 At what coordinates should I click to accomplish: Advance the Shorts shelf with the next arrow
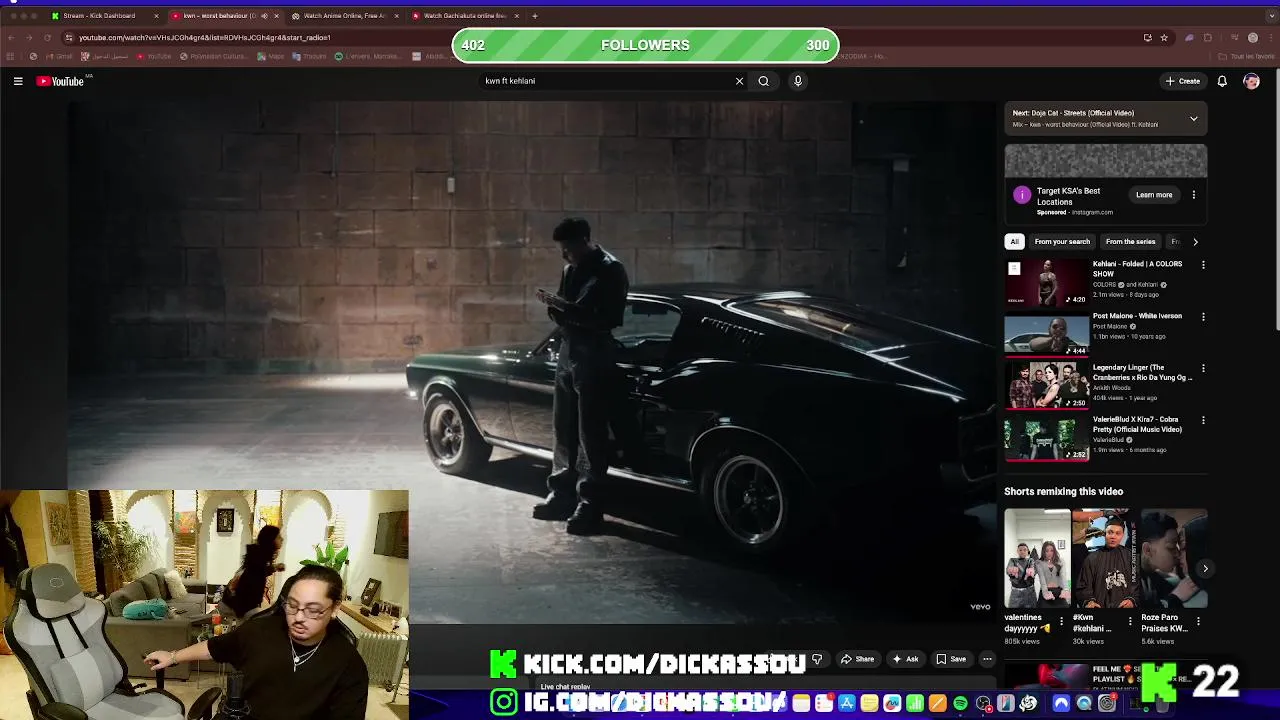point(1205,568)
